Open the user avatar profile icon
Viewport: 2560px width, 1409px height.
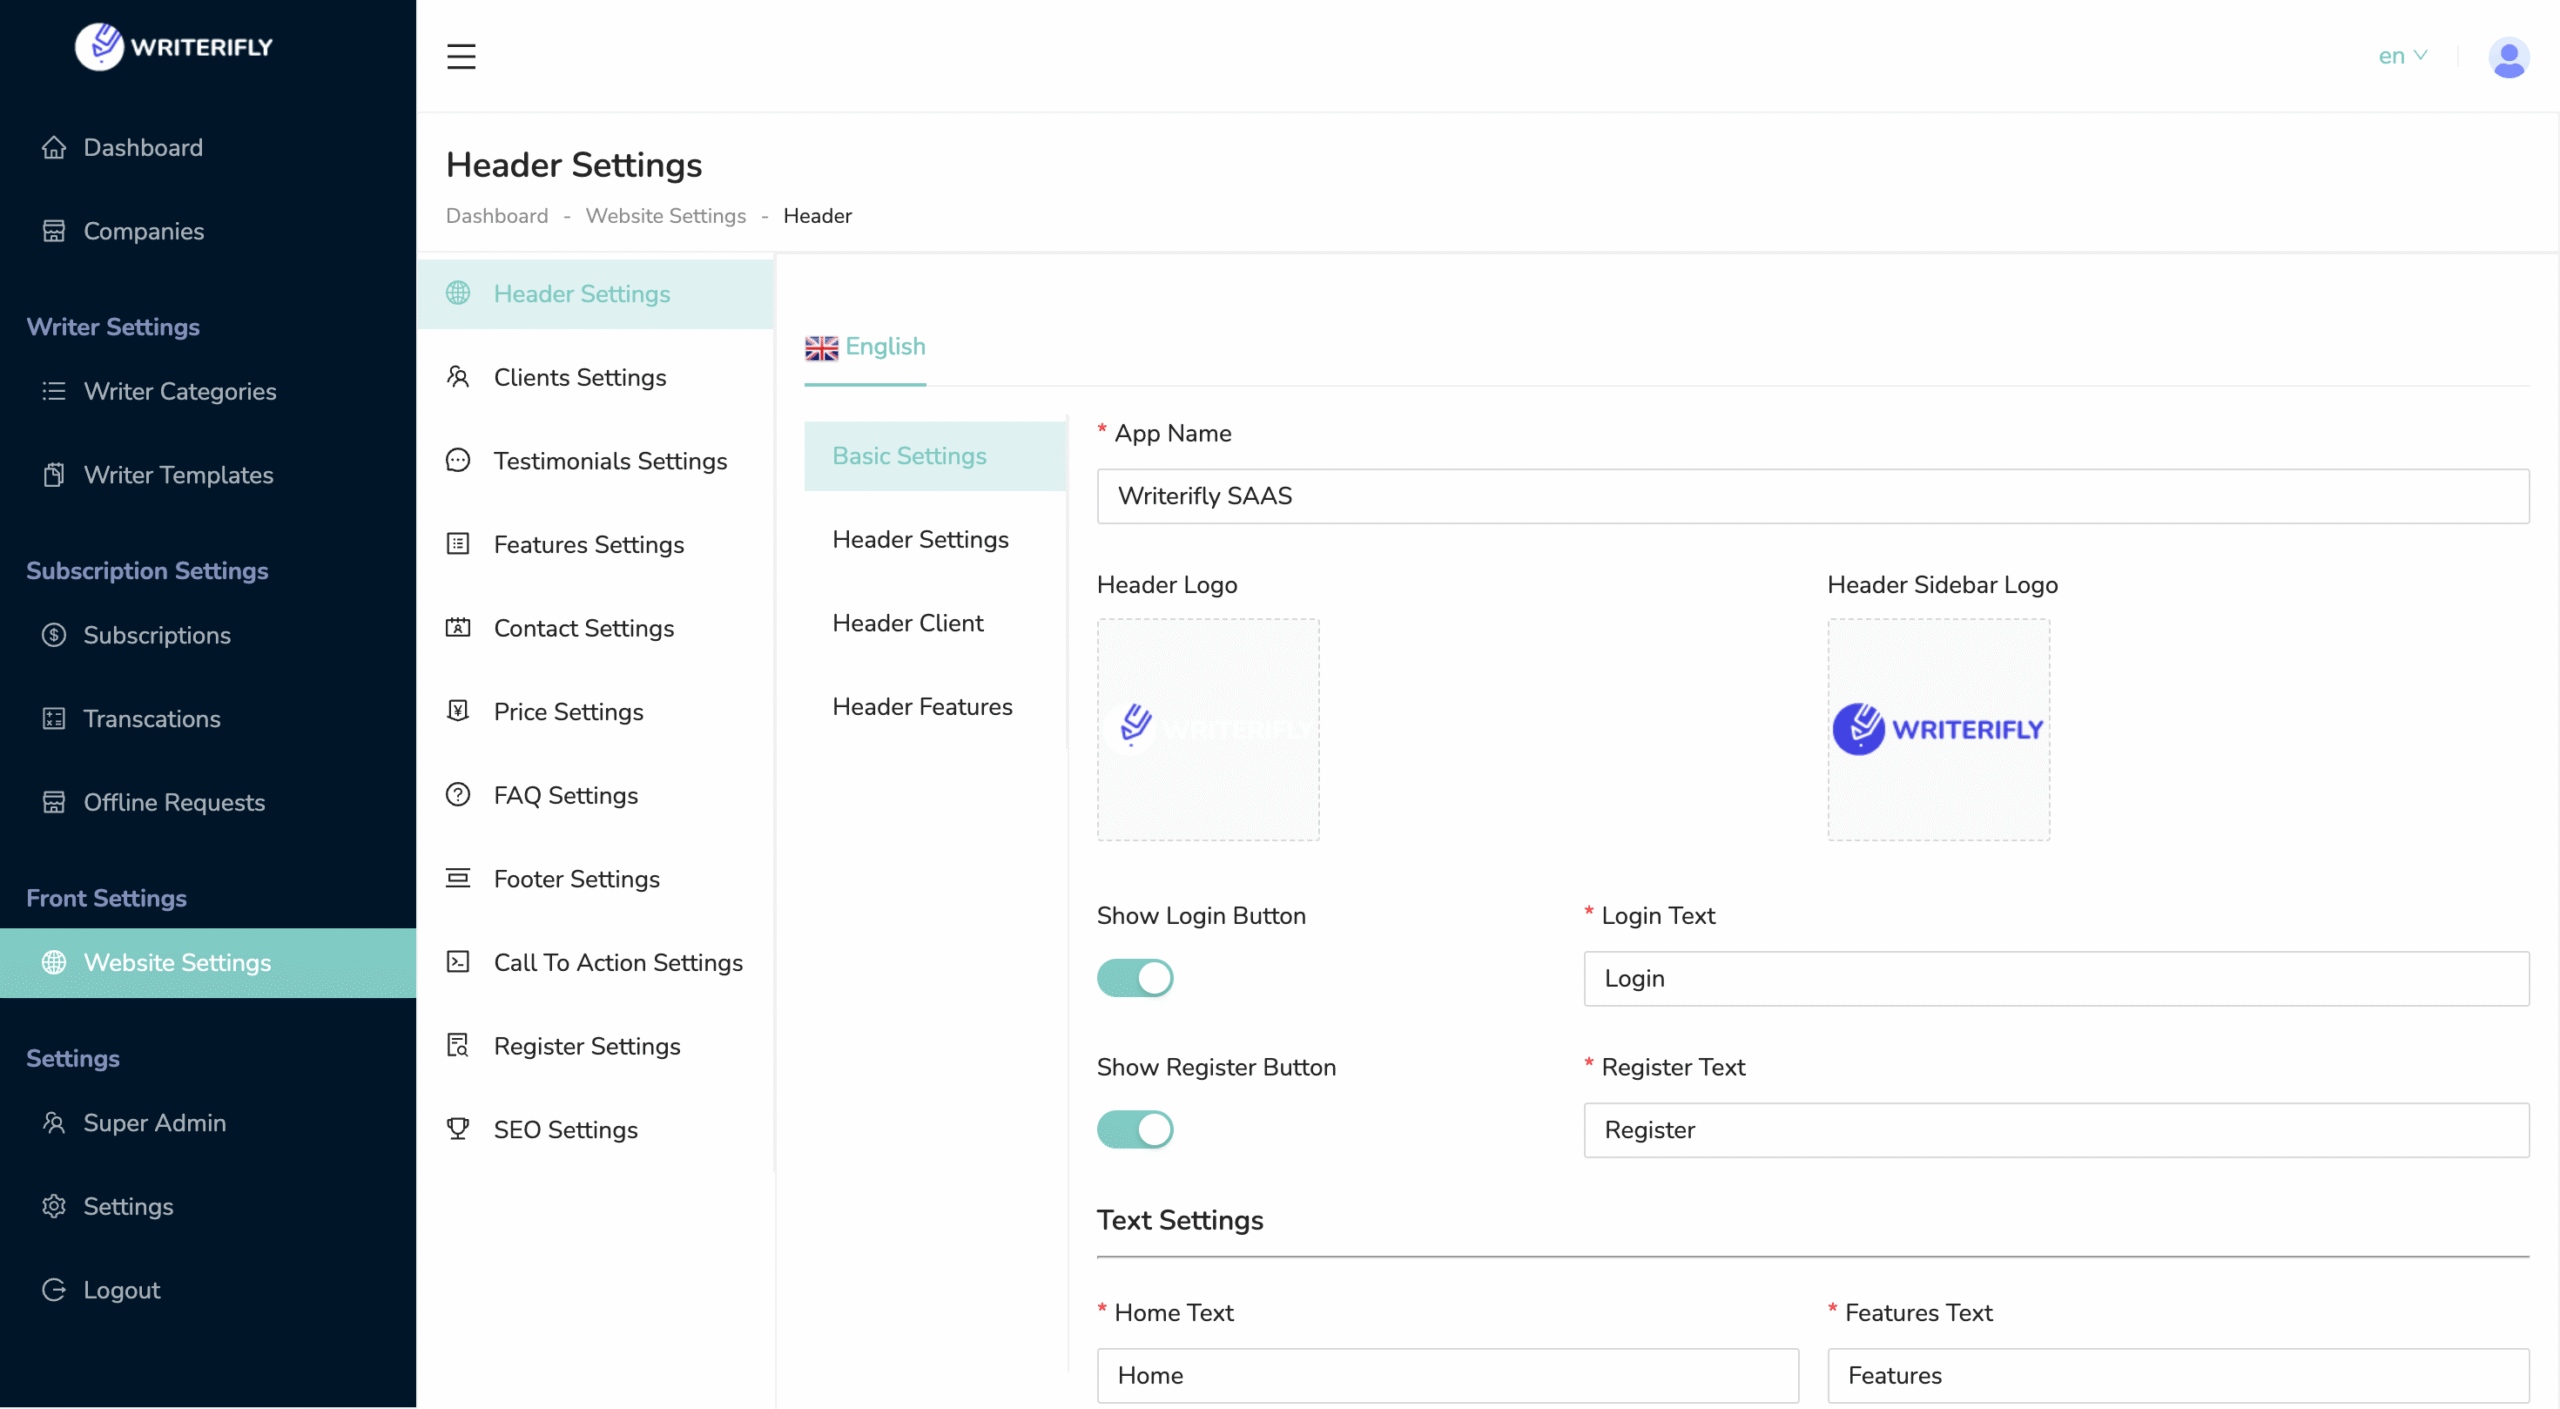tap(2508, 57)
